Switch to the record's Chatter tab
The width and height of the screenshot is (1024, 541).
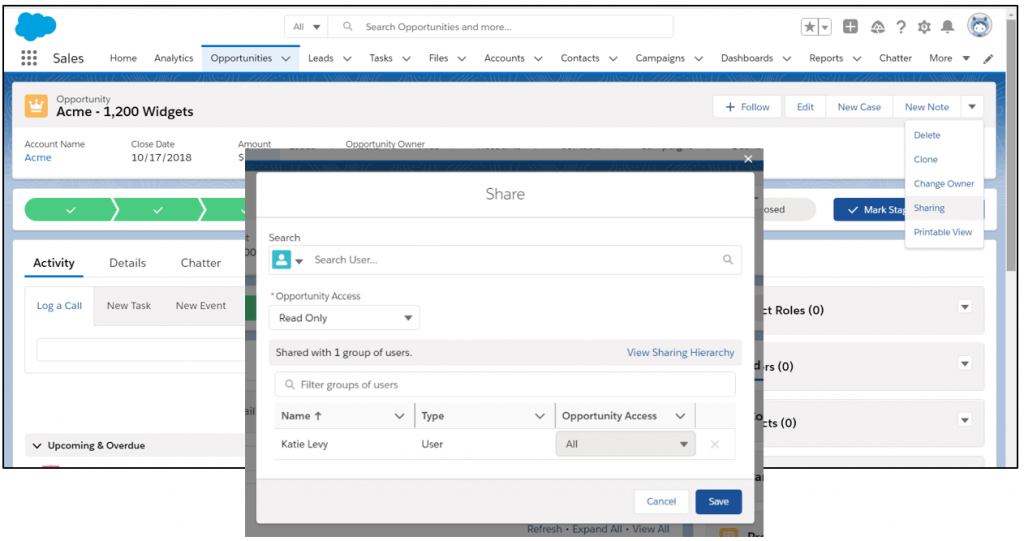click(x=200, y=263)
